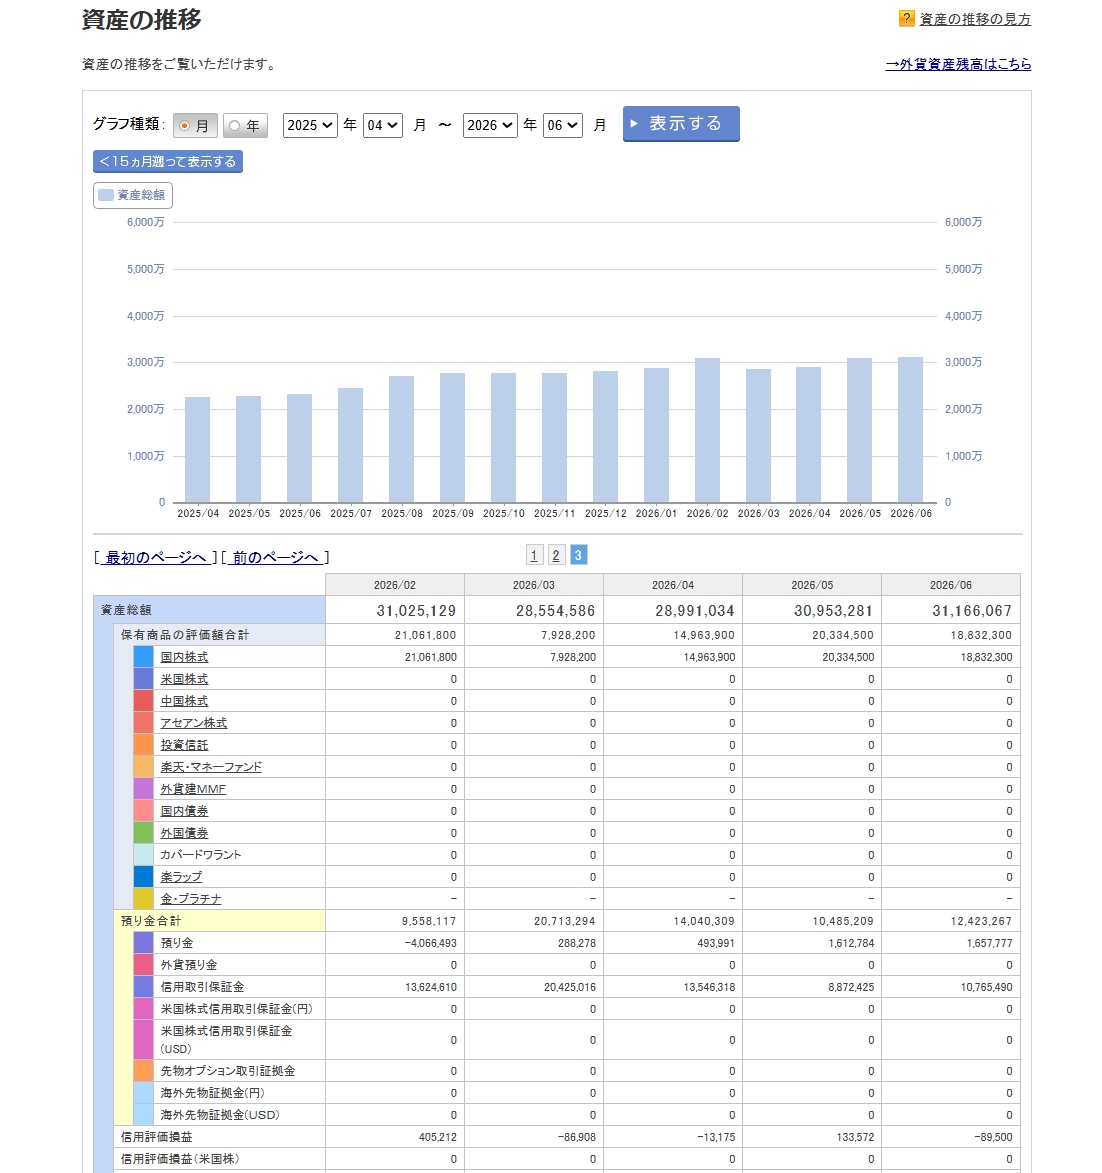Image resolution: width=1102 pixels, height=1173 pixels.
Task: Click 信用取引保証金 value 10,765,490
Action: (987, 987)
